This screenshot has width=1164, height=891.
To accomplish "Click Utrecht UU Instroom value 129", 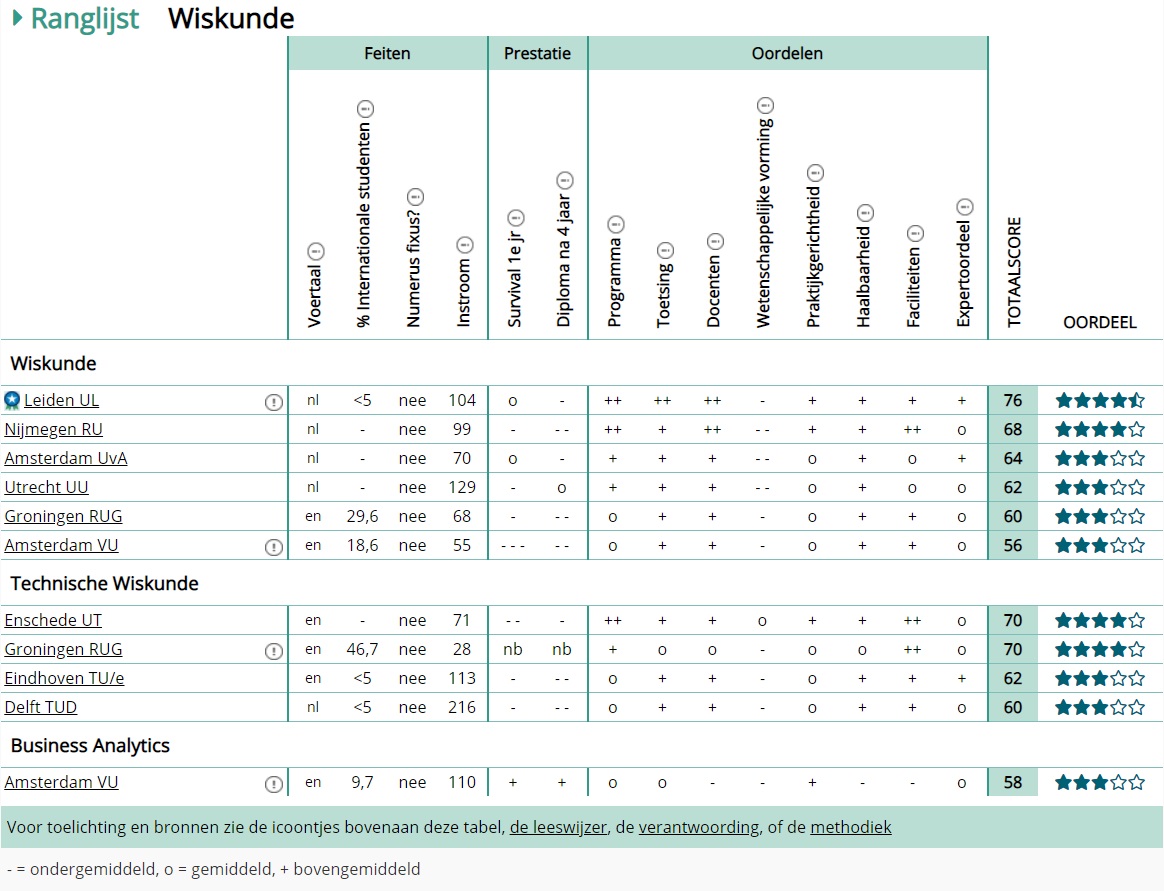I will pyautogui.click(x=462, y=488).
